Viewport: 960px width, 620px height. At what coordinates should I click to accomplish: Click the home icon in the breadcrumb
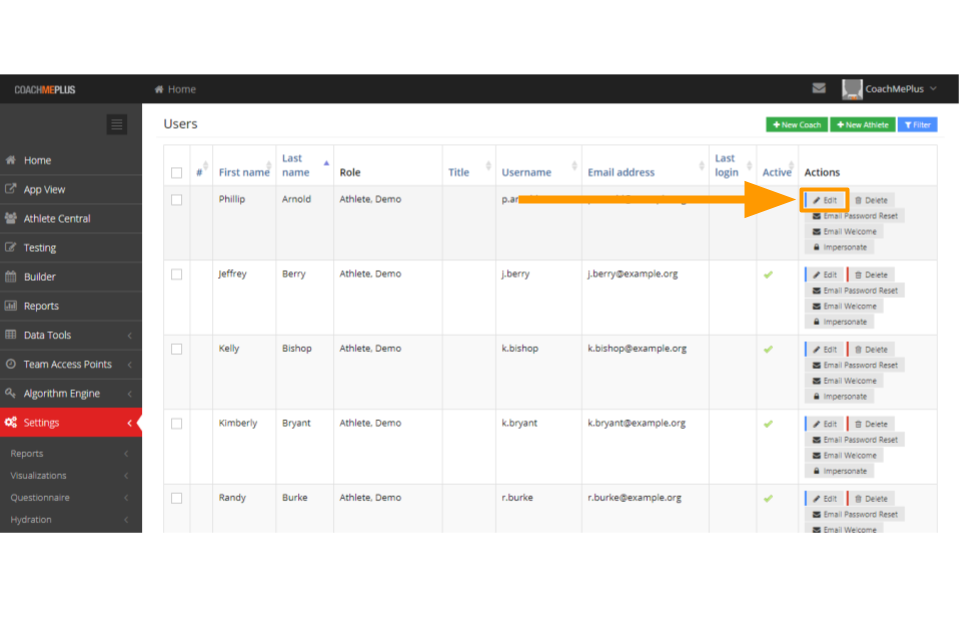pyautogui.click(x=159, y=89)
